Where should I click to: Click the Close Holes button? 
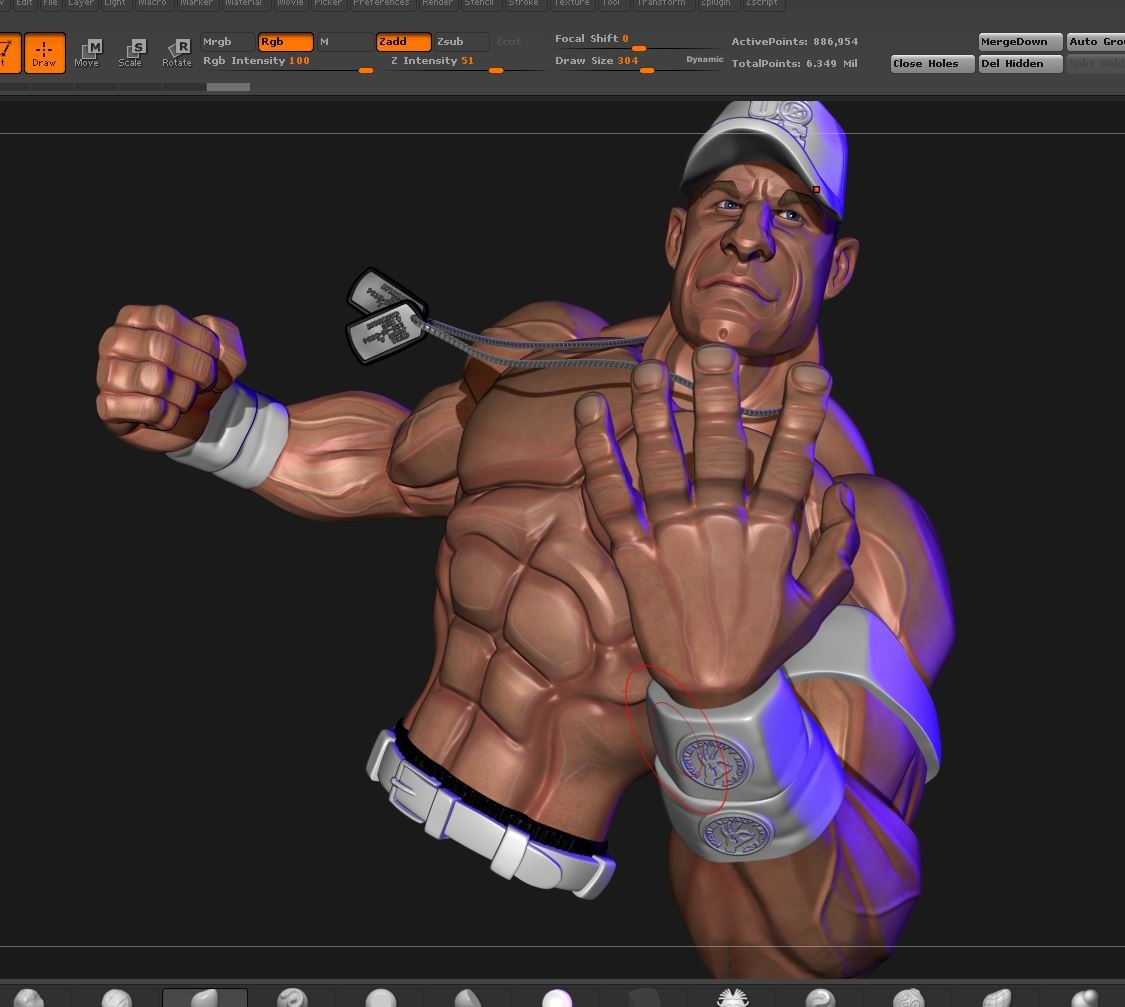click(x=933, y=64)
